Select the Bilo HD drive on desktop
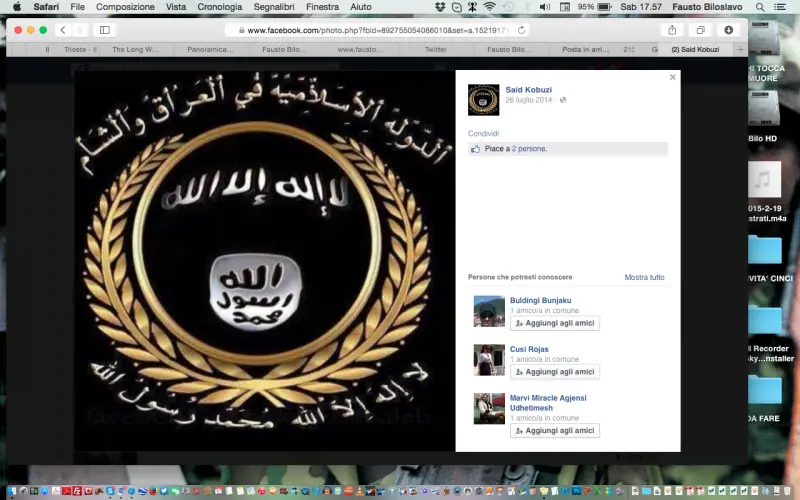 pyautogui.click(x=764, y=117)
